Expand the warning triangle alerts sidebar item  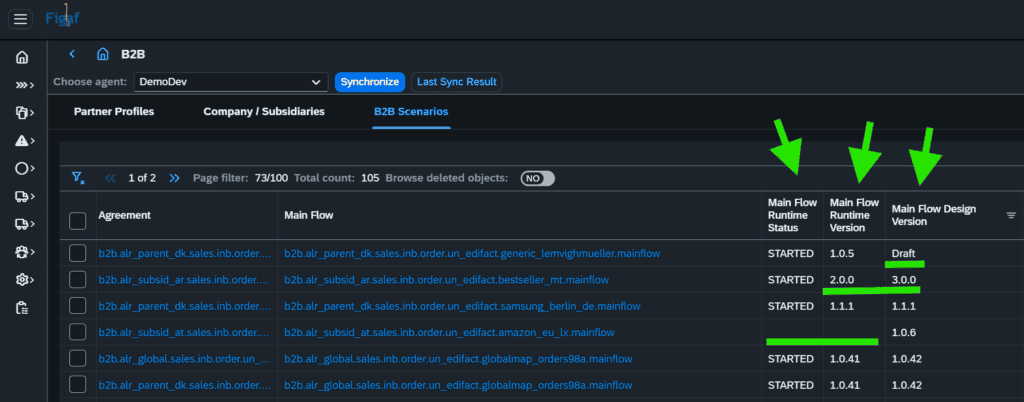click(25, 140)
